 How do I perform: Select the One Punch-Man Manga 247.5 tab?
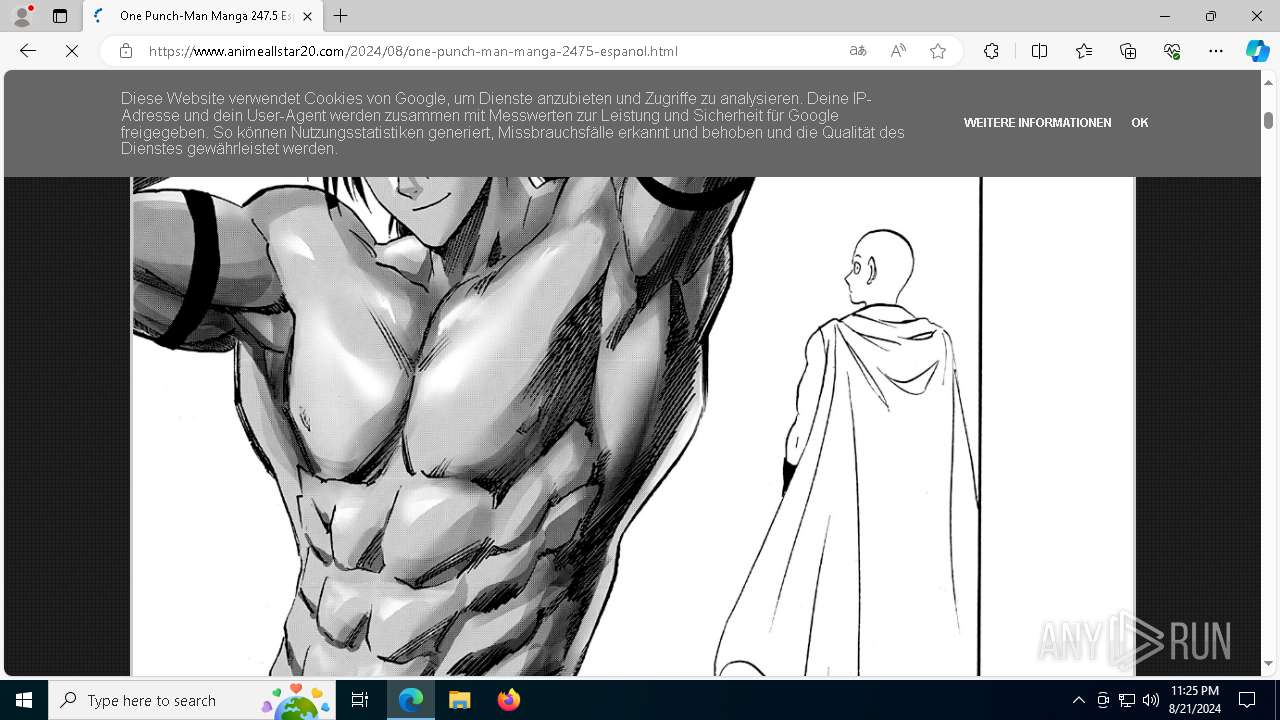click(x=202, y=16)
